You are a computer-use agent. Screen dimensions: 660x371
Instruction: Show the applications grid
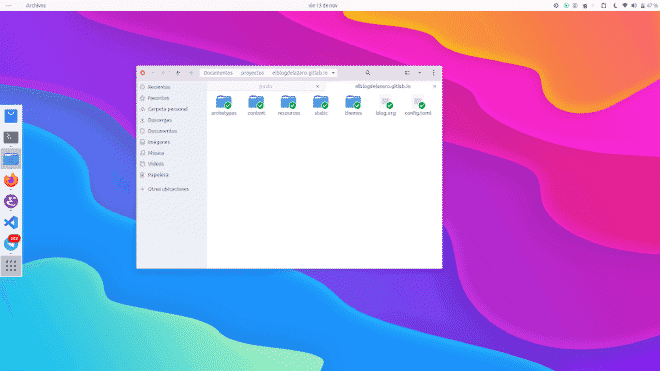click(x=11, y=266)
